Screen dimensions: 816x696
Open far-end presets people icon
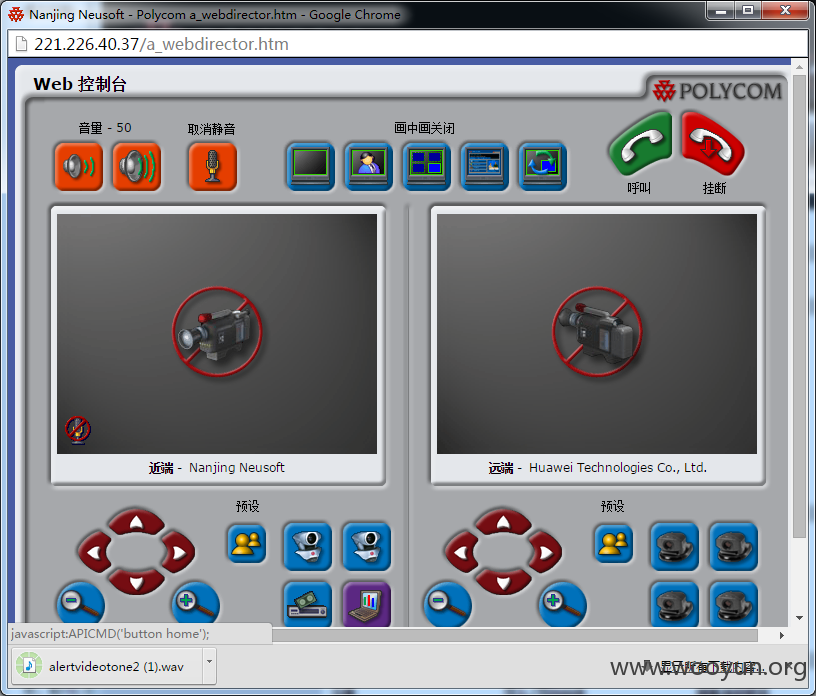pyautogui.click(x=614, y=545)
